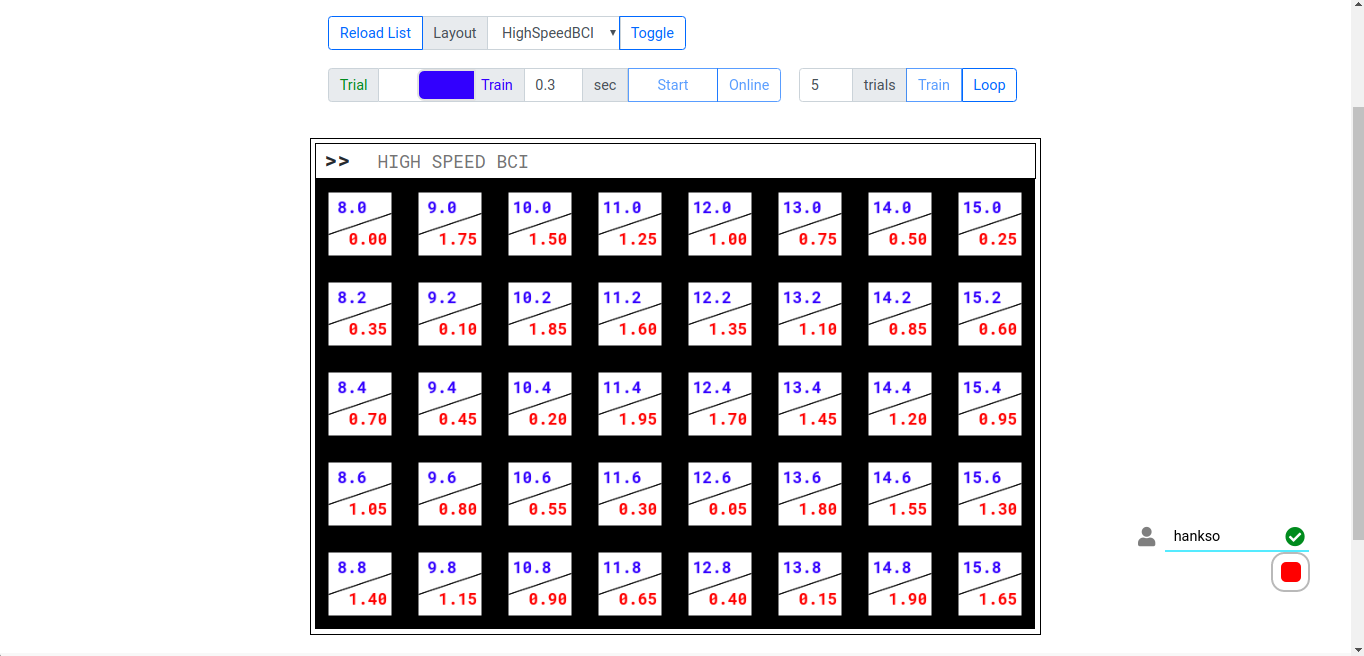The image size is (1364, 656).
Task: Enable Loop mode
Action: tap(989, 85)
